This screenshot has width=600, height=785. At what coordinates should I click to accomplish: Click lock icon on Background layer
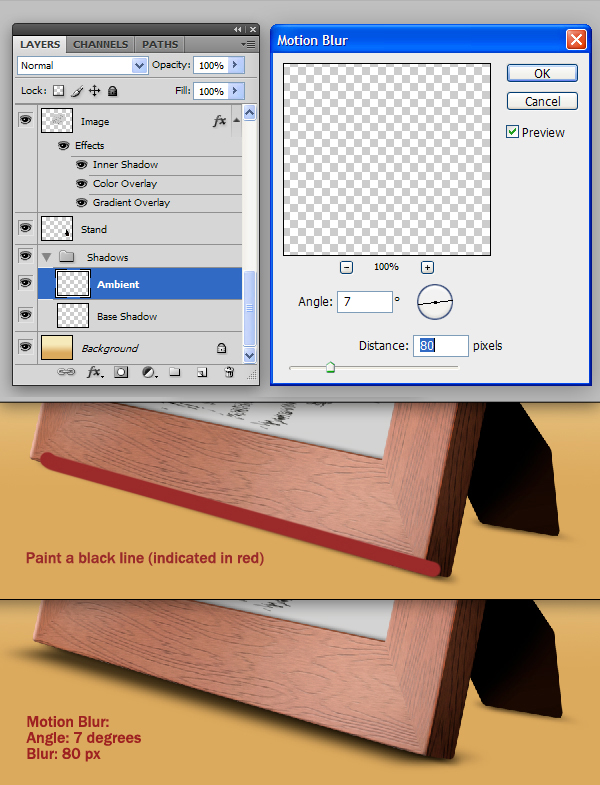point(221,348)
